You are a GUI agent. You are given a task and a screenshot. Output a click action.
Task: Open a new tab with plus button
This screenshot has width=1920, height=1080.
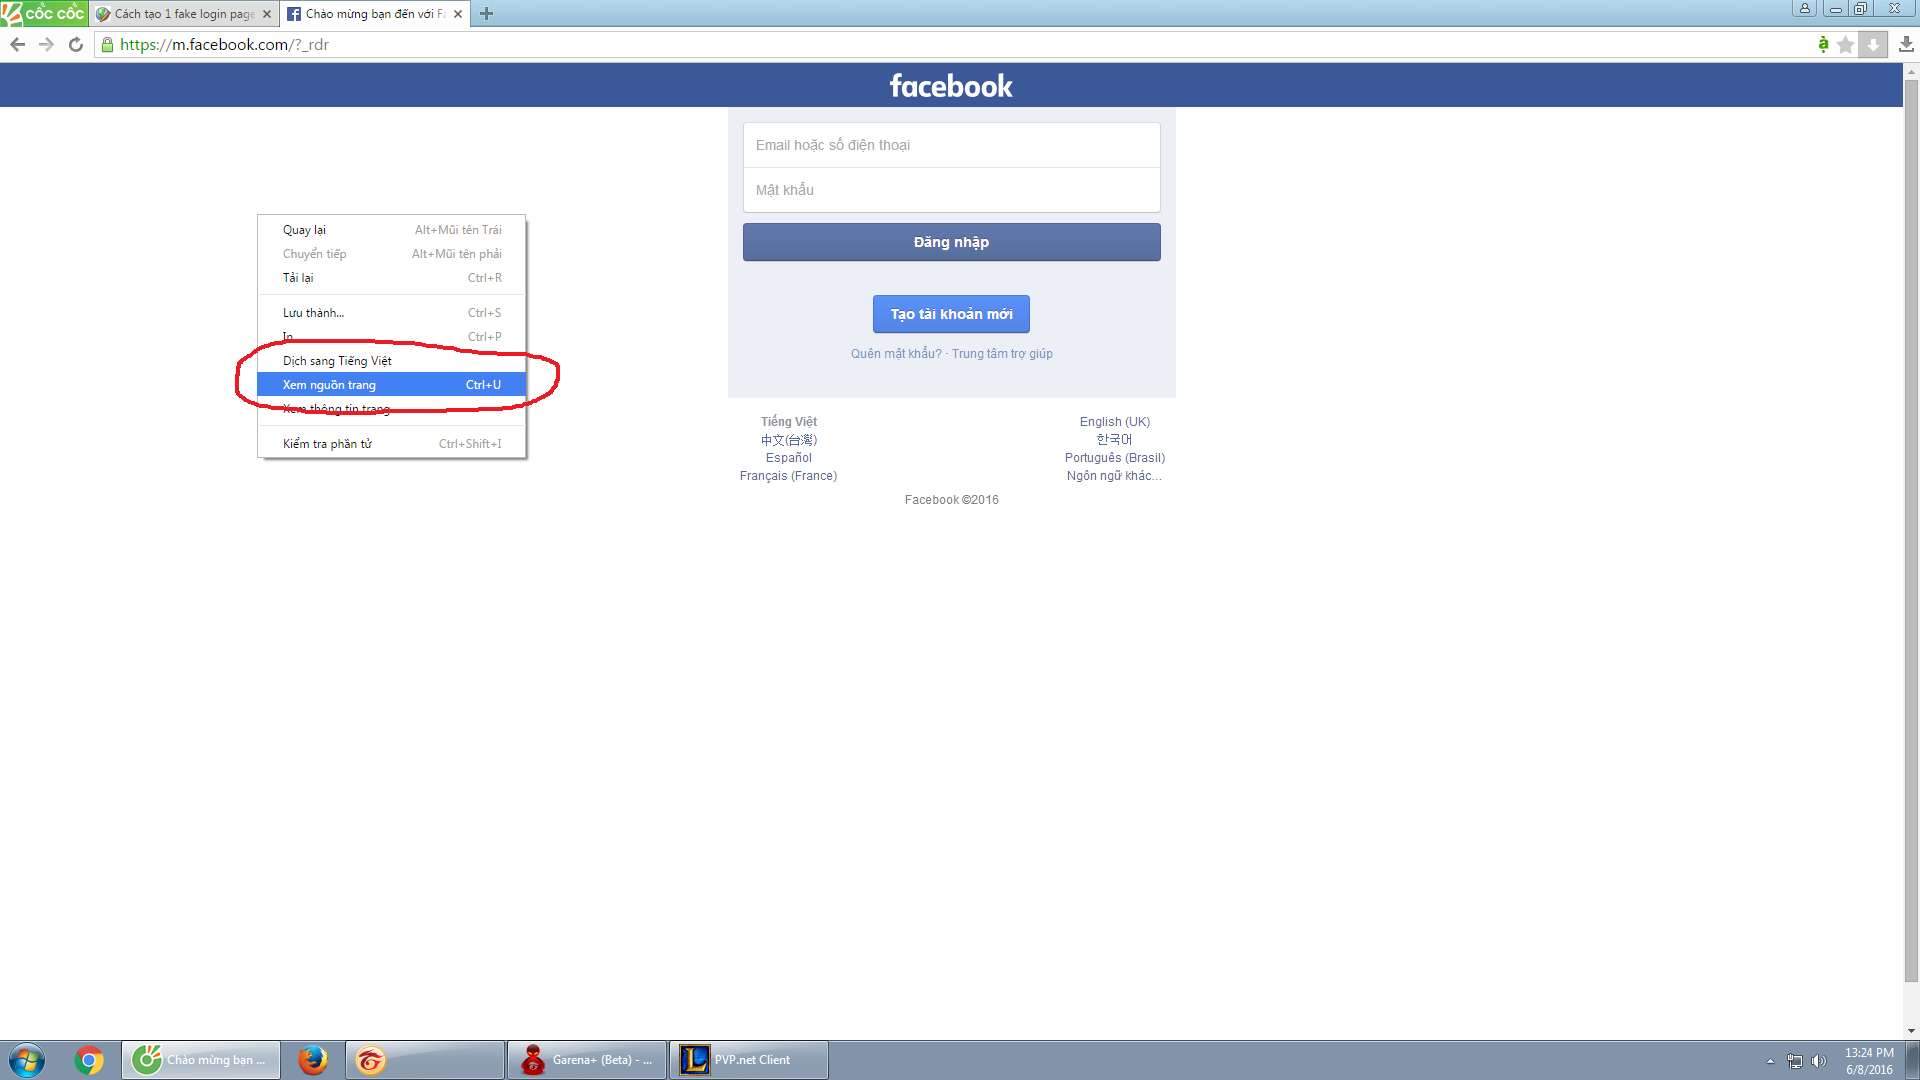[487, 14]
